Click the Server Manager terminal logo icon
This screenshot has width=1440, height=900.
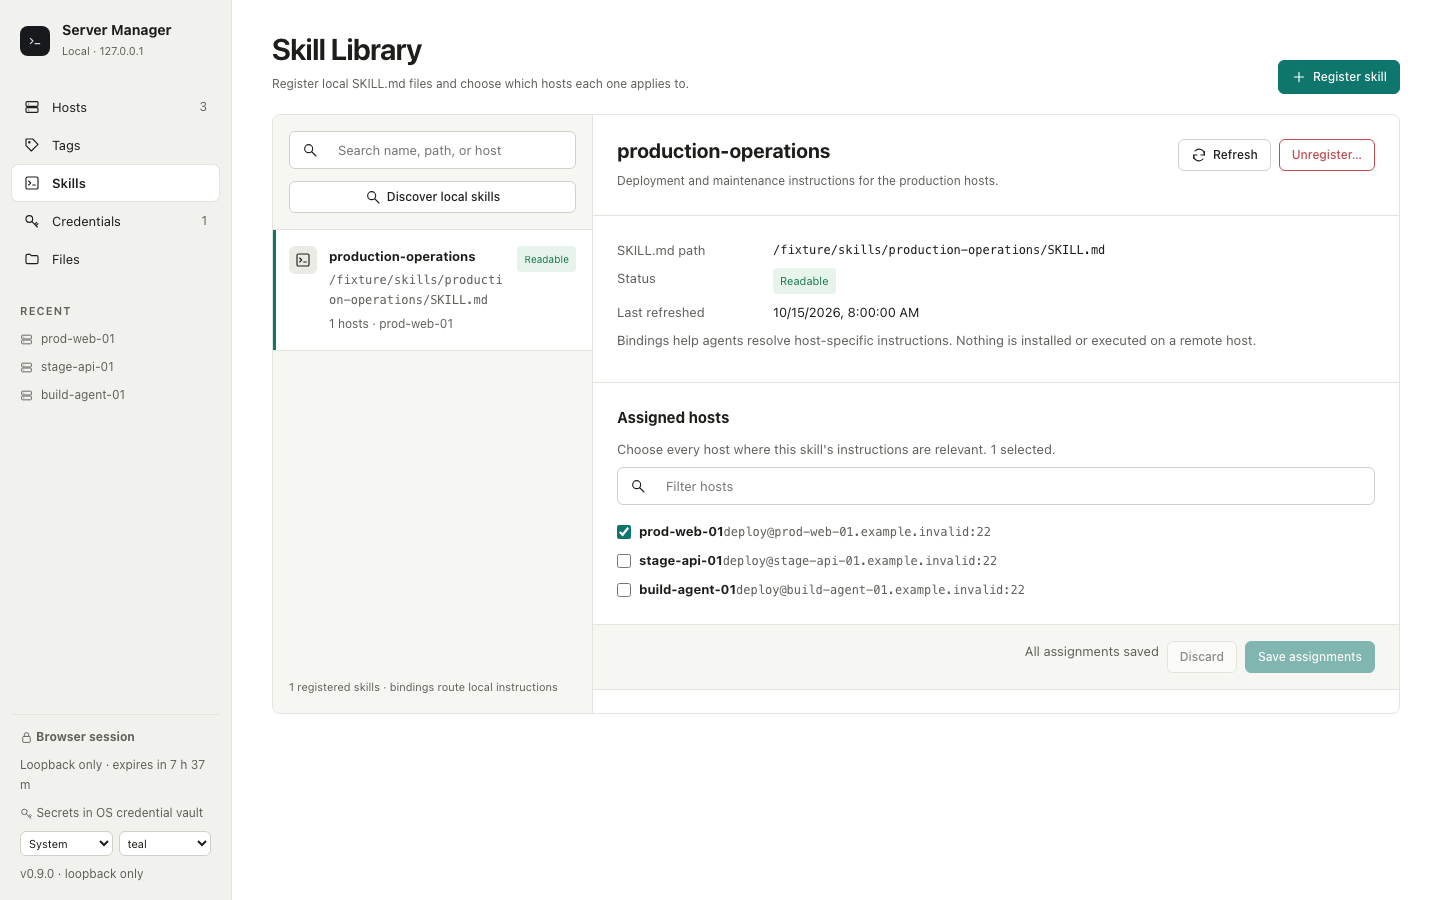(35, 41)
